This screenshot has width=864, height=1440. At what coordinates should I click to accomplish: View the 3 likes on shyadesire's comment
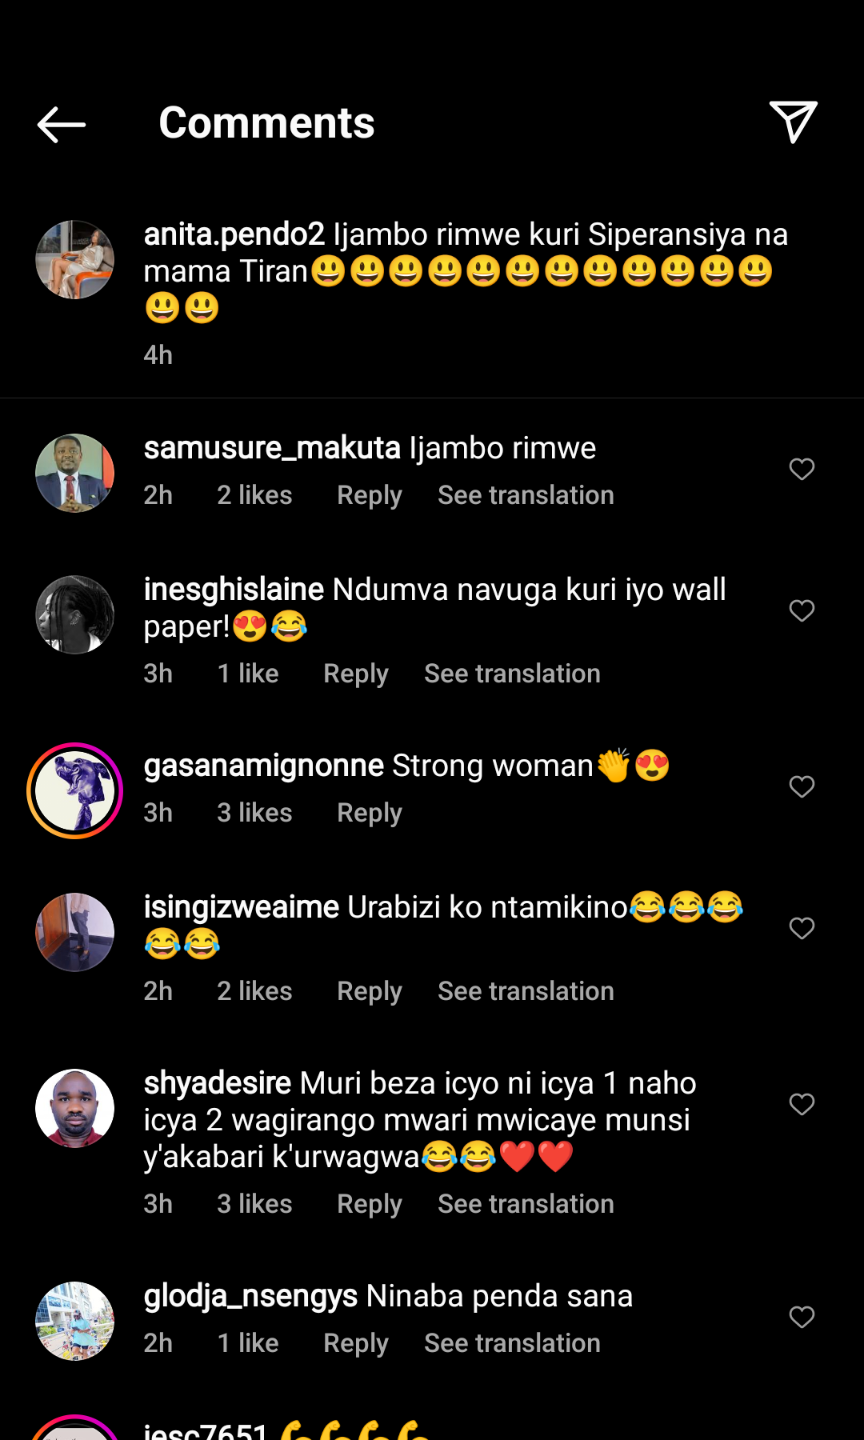click(x=254, y=1204)
